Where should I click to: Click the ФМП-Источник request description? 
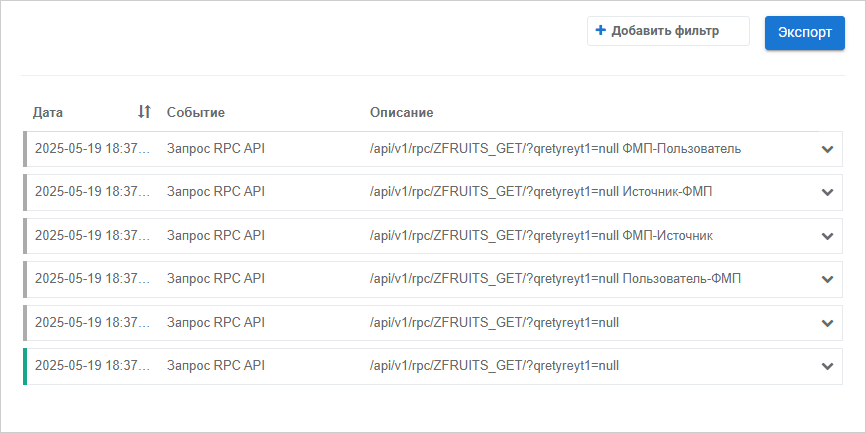(x=541, y=236)
